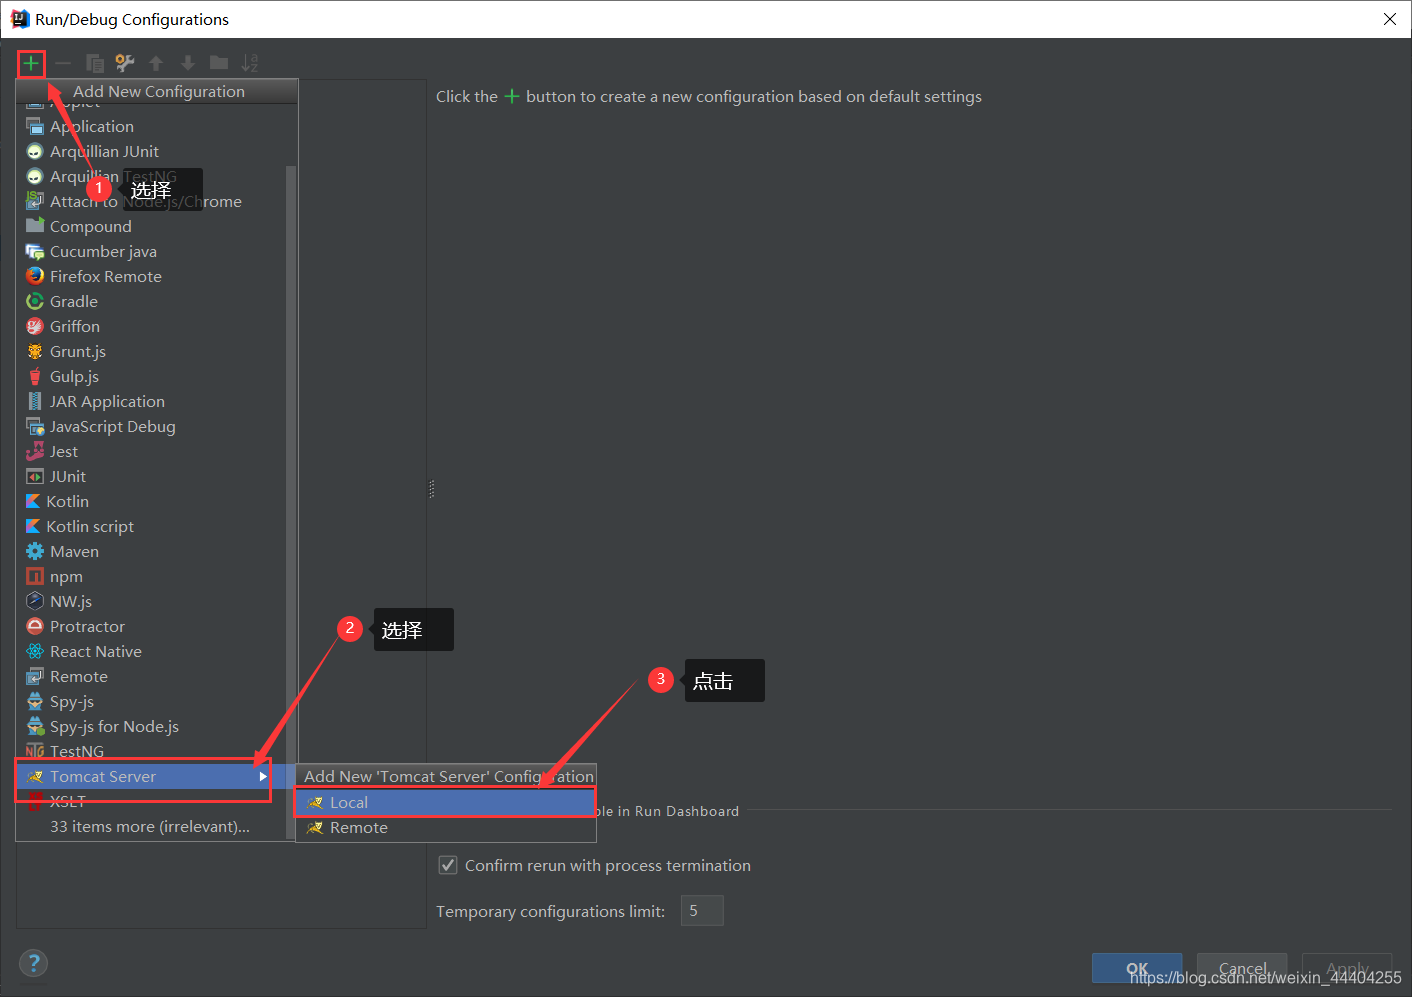This screenshot has height=997, width=1412.
Task: Toggle Confirm rerun with process termination checkbox
Action: click(448, 865)
